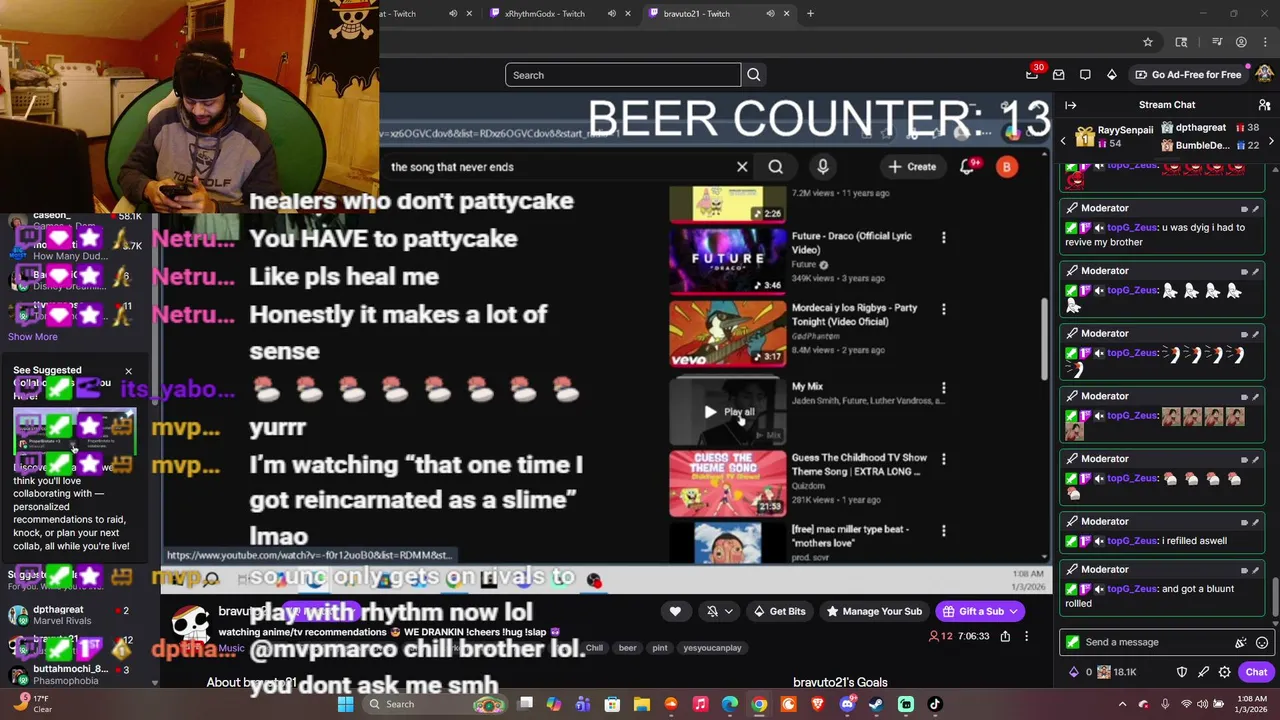
Task: Open the stream more options three dots
Action: click(x=1026, y=636)
